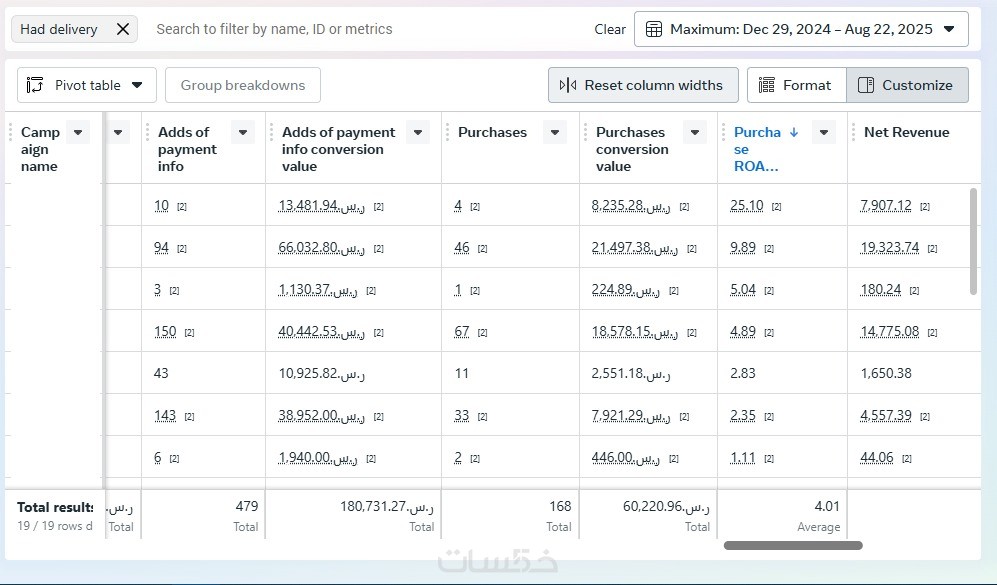
Task: Open the Adds of payment info column menu
Action: pyautogui.click(x=242, y=132)
